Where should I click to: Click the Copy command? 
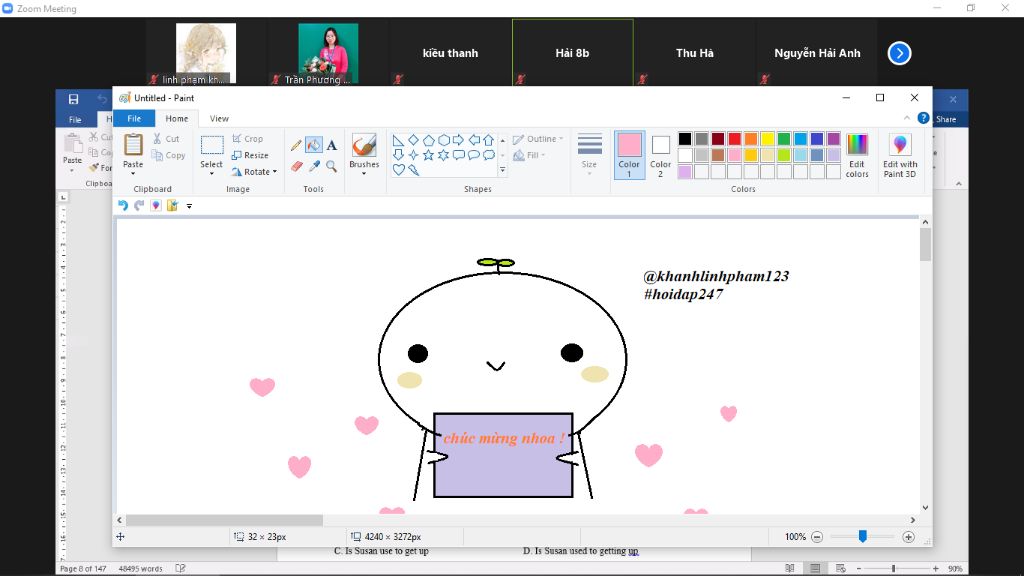(x=168, y=155)
